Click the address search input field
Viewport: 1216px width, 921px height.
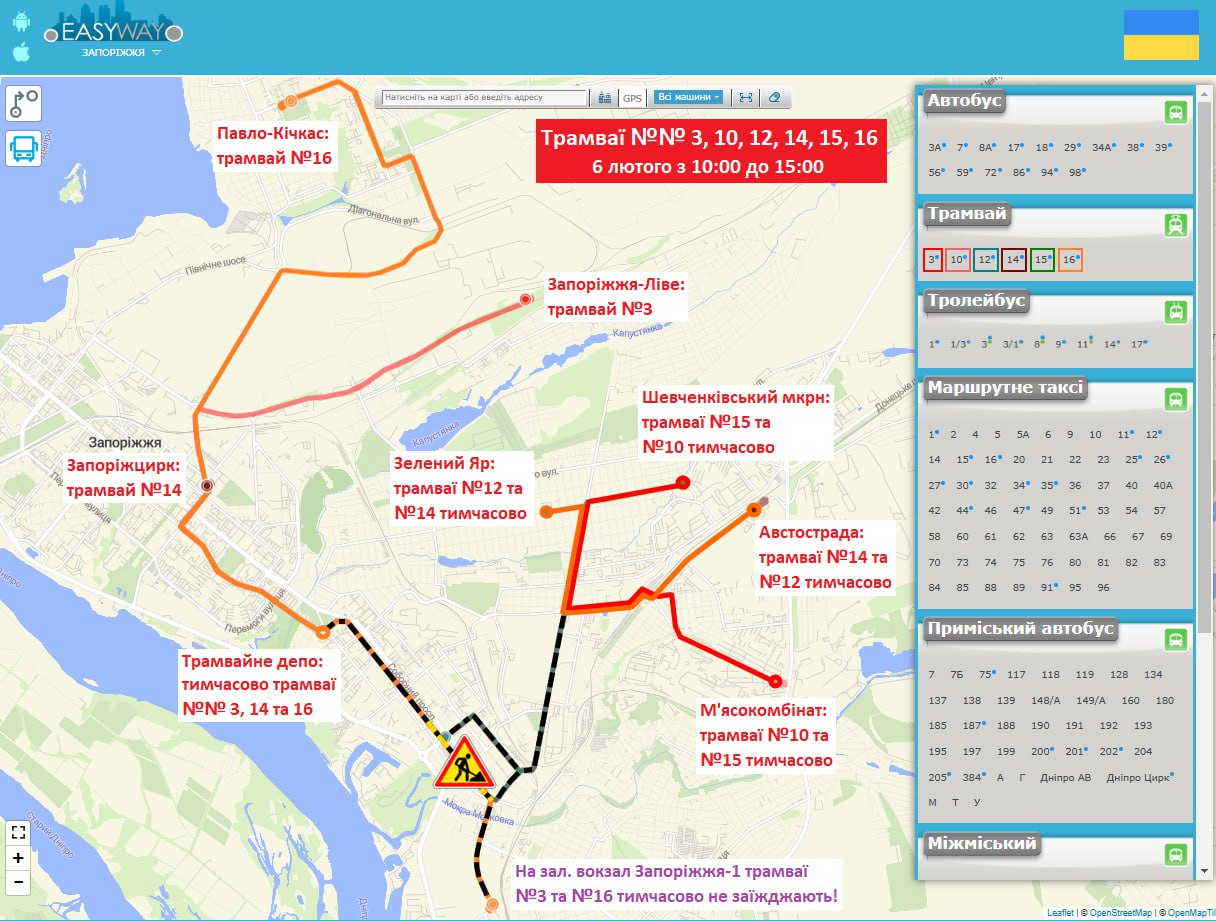pos(486,98)
